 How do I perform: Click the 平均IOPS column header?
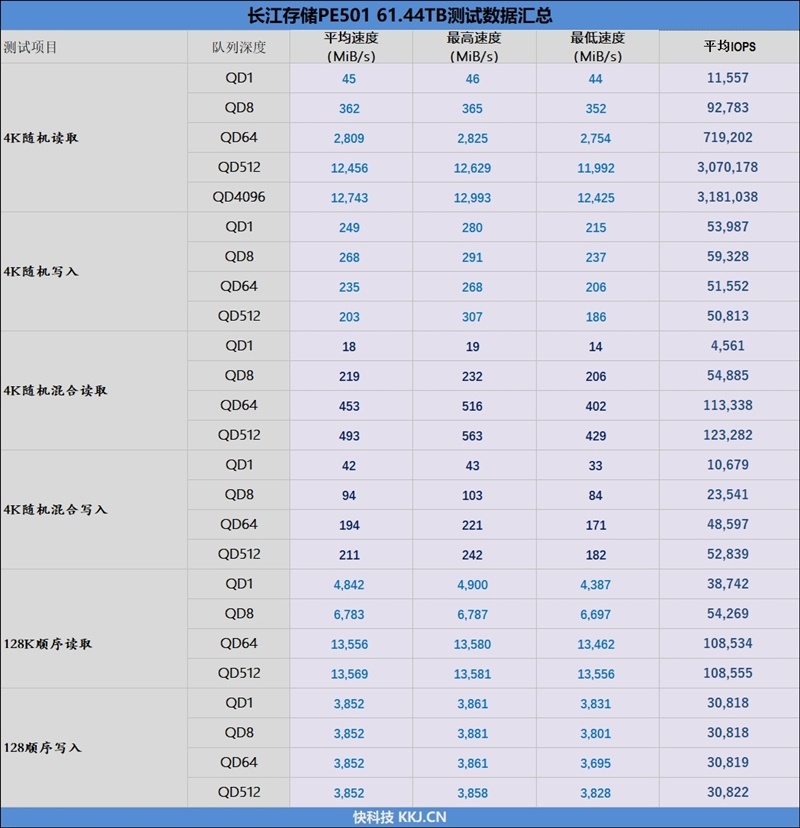(x=729, y=47)
